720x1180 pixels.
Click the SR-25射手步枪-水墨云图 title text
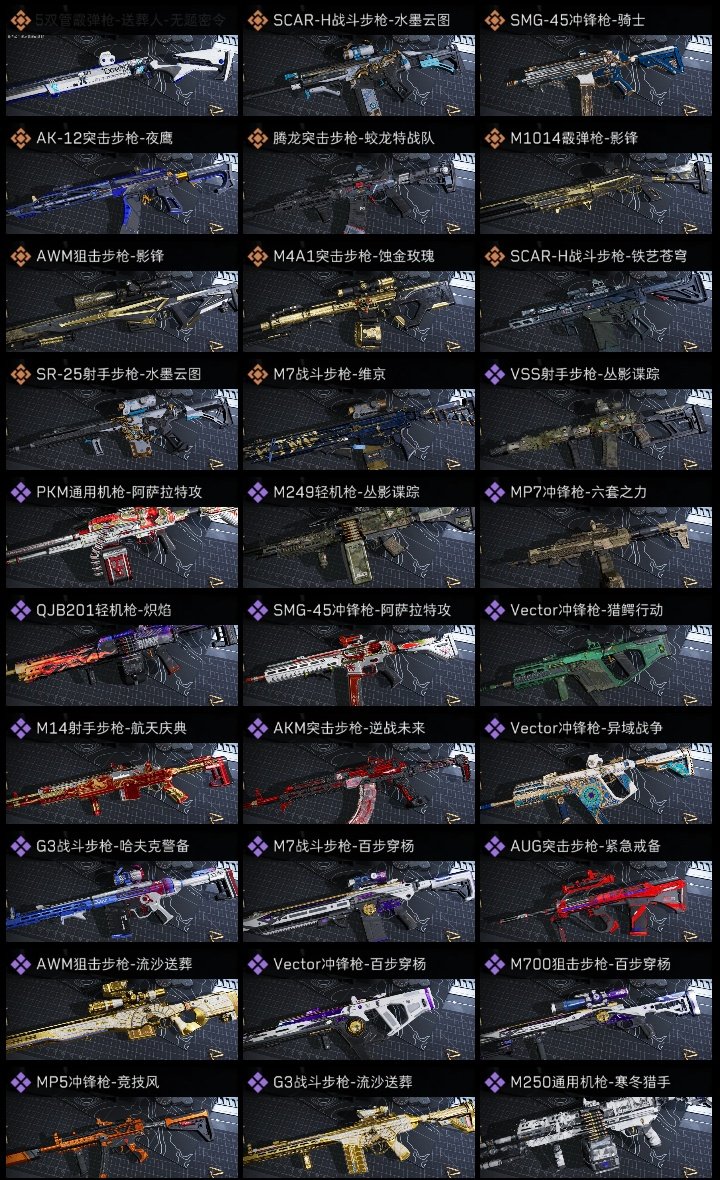pyautogui.click(x=119, y=374)
